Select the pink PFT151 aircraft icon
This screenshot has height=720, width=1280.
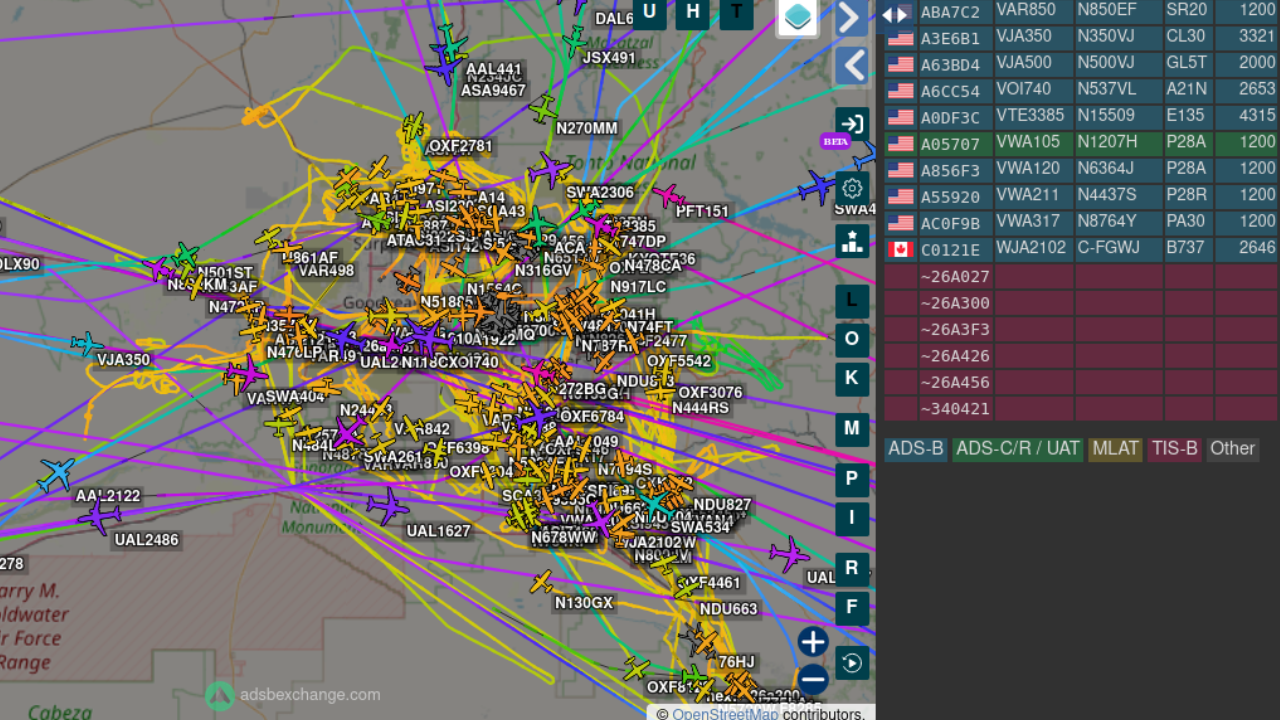point(668,196)
